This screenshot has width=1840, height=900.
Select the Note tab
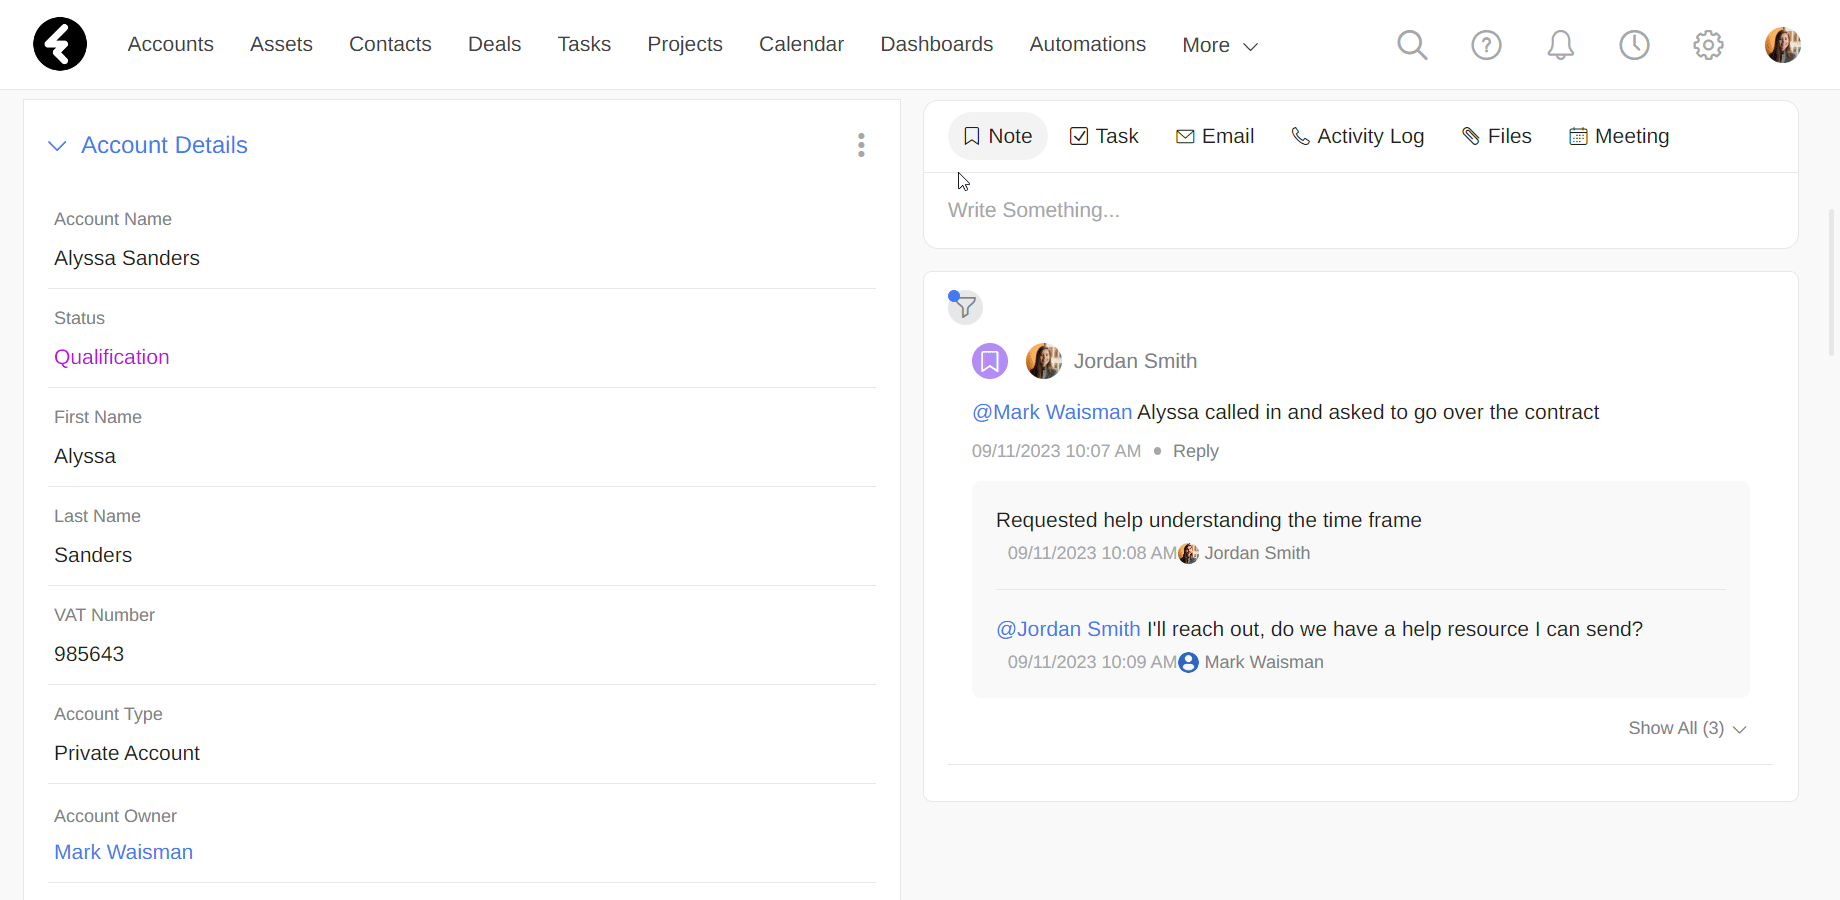997,136
